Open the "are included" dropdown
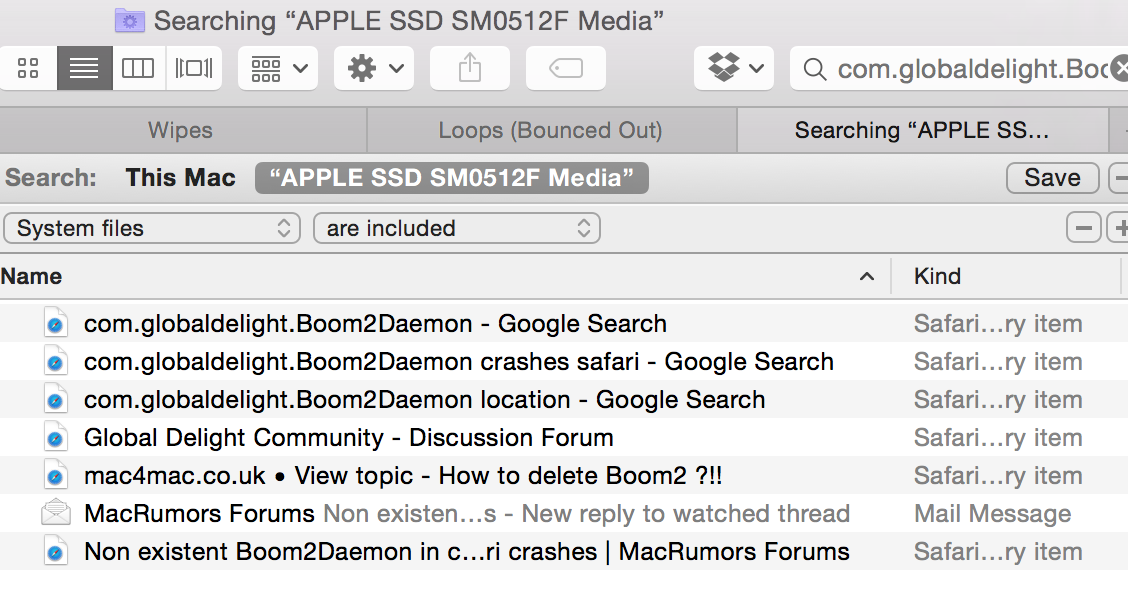Image resolution: width=1128 pixels, height=590 pixels. [x=457, y=228]
